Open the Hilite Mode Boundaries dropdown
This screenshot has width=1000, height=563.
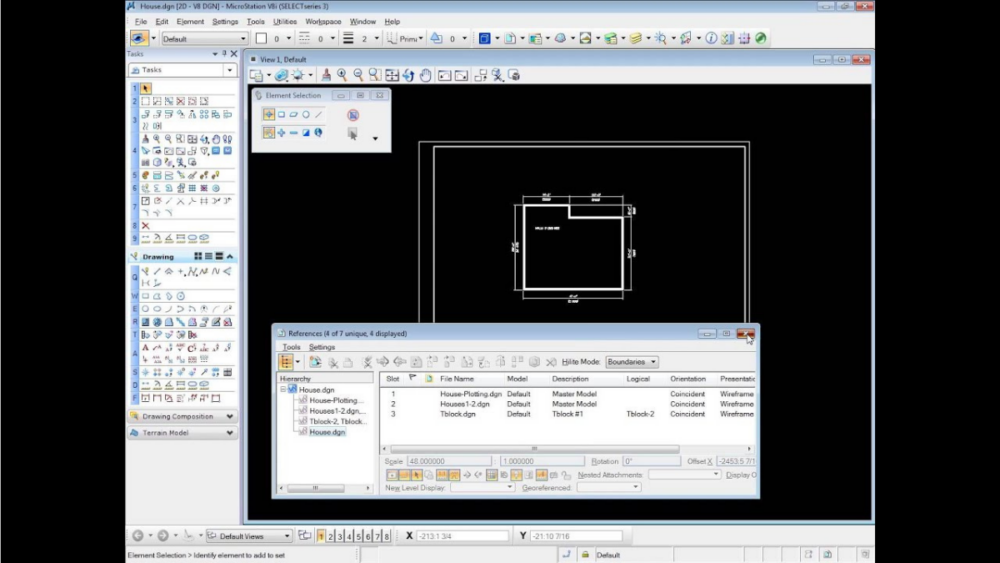pyautogui.click(x=631, y=362)
